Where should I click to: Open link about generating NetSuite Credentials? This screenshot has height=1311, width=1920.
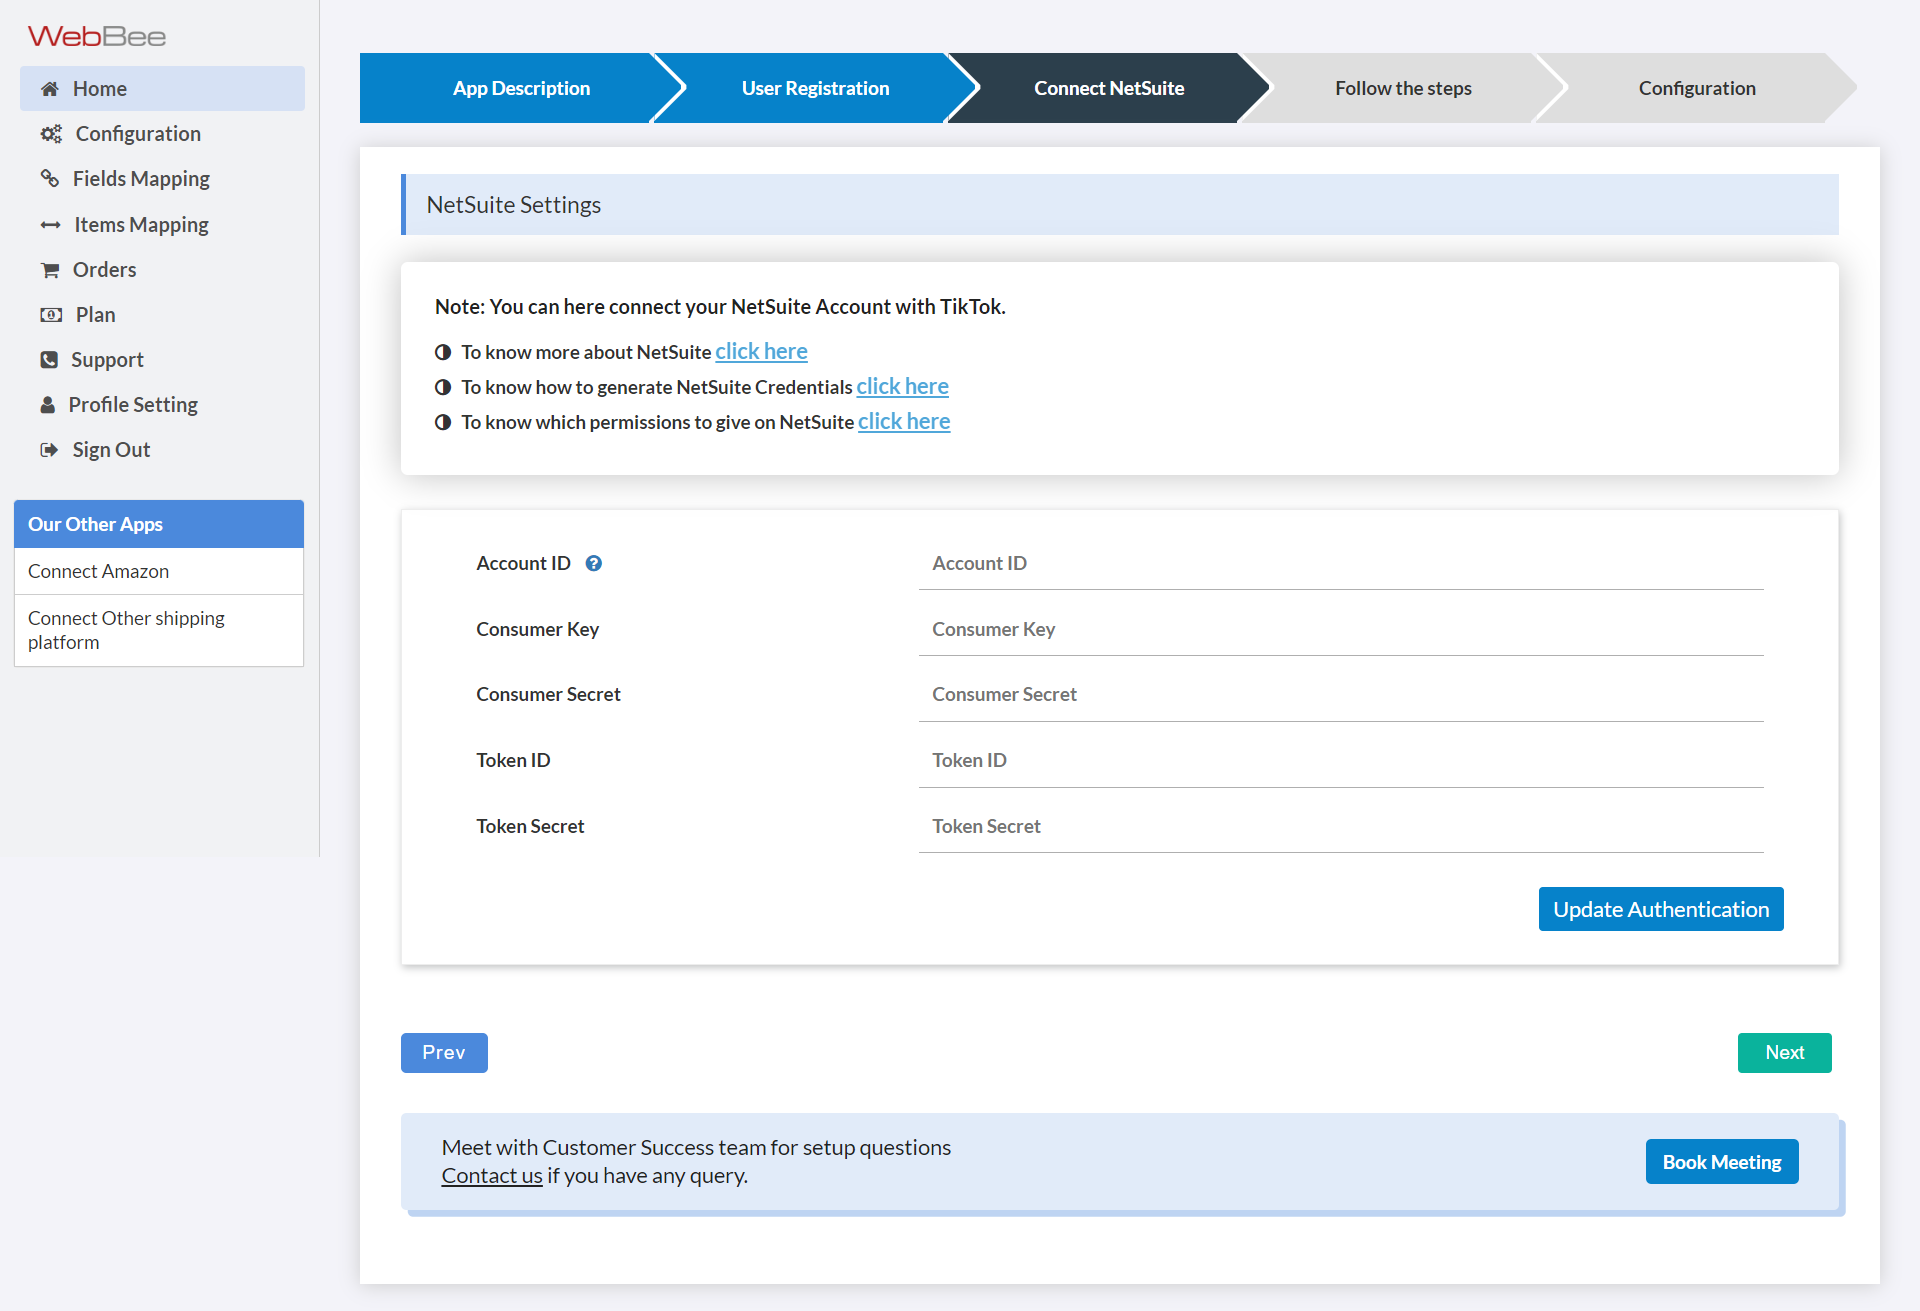(x=902, y=387)
